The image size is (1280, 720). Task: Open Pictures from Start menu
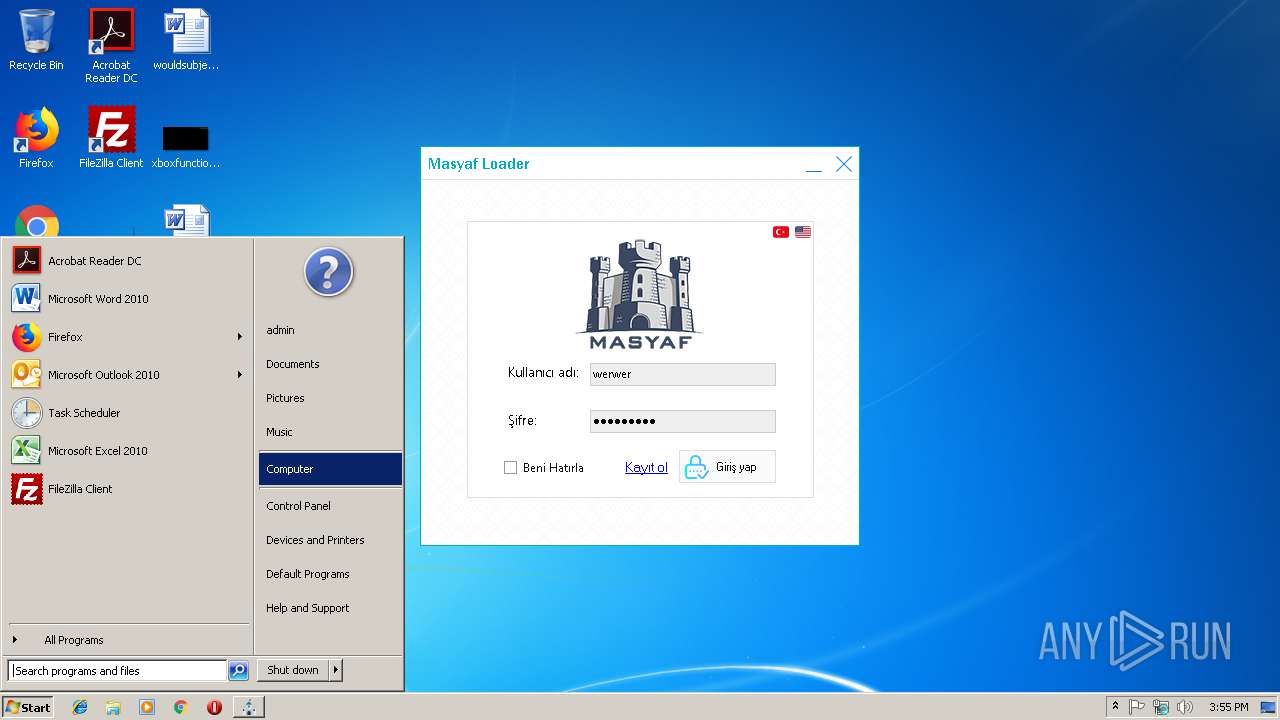click(x=330, y=398)
